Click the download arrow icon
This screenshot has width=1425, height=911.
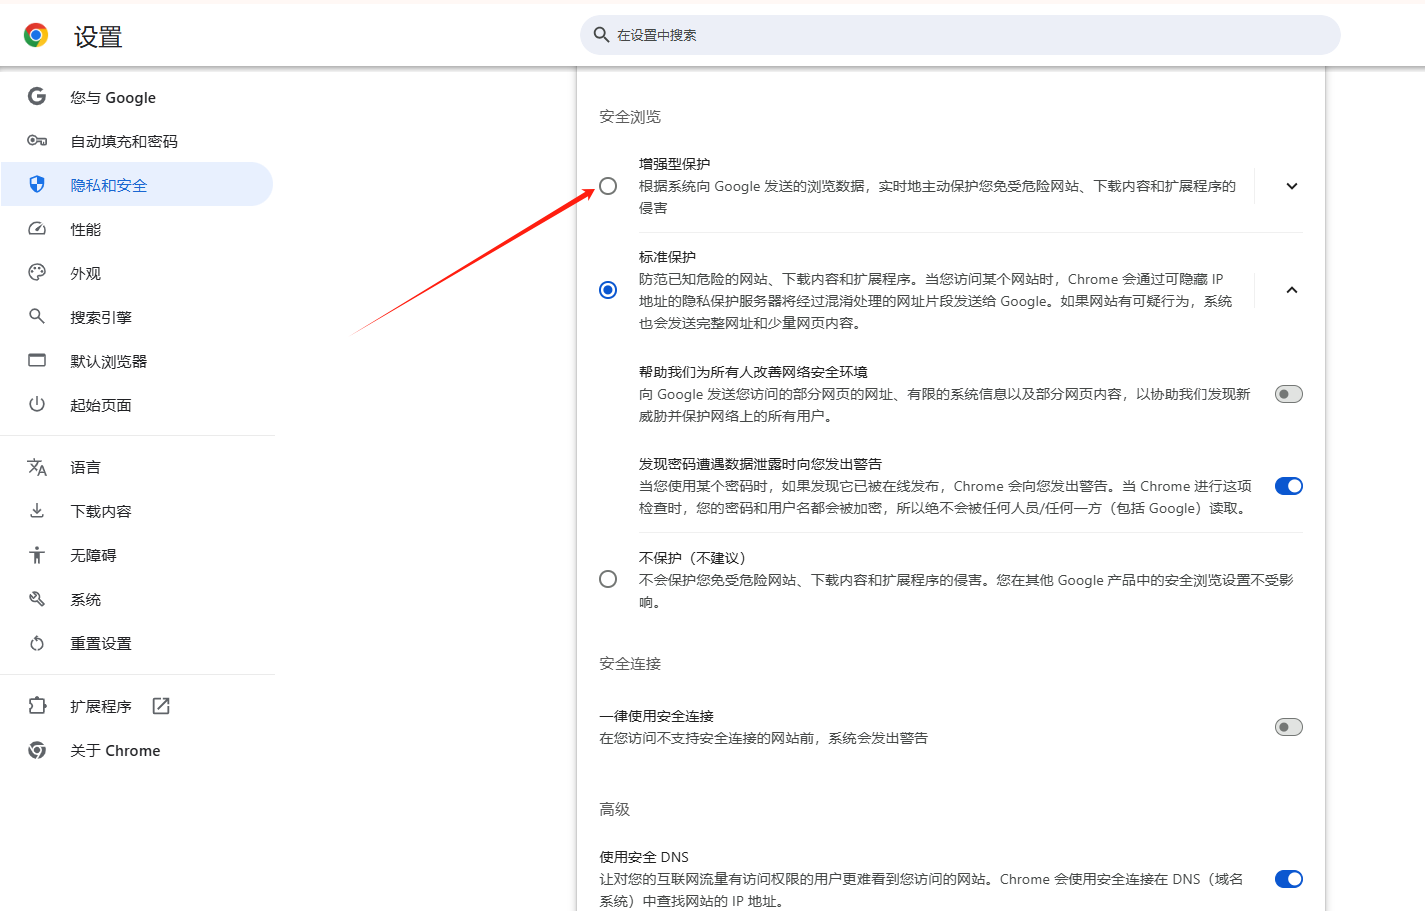coord(37,511)
